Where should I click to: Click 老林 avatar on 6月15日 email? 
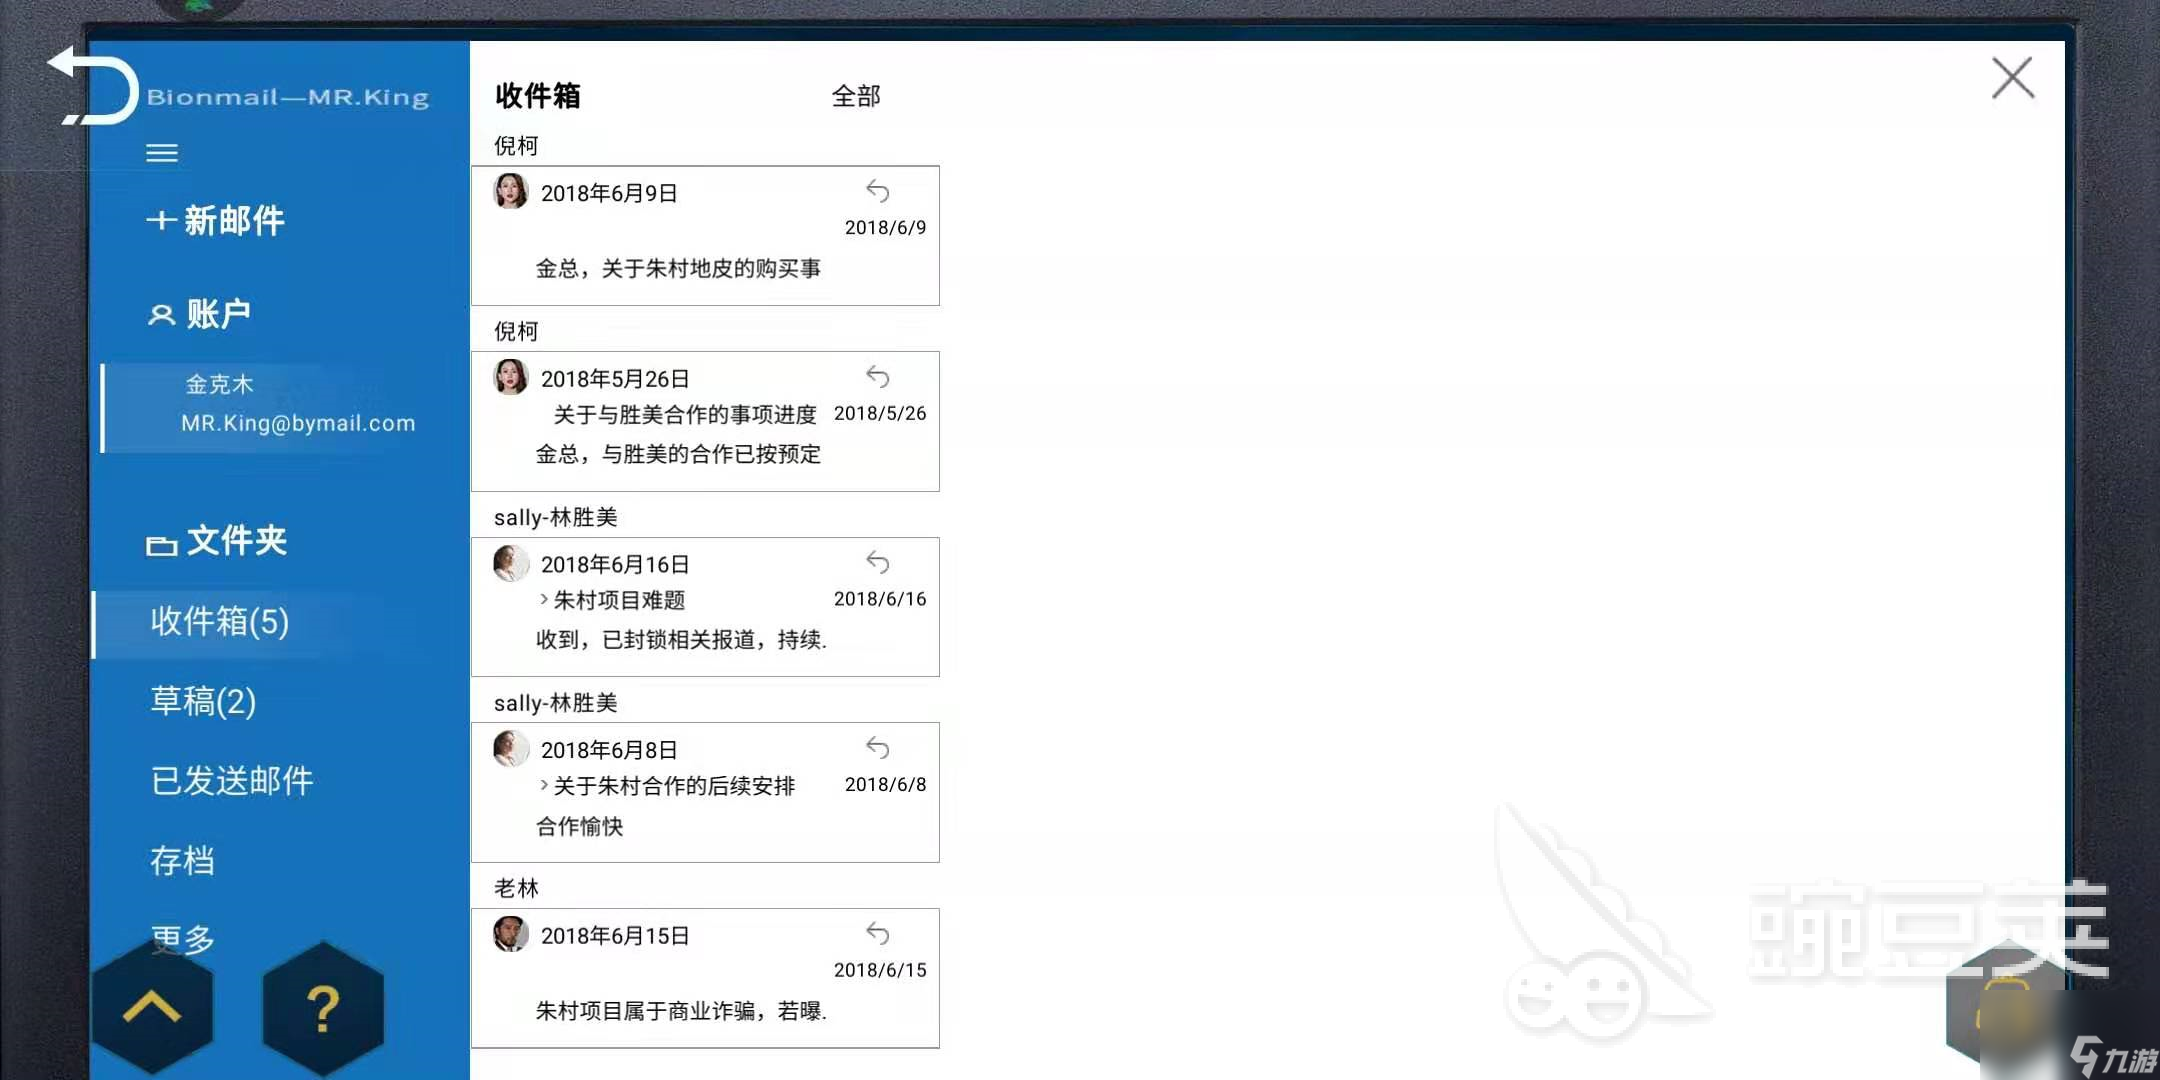pos(511,934)
